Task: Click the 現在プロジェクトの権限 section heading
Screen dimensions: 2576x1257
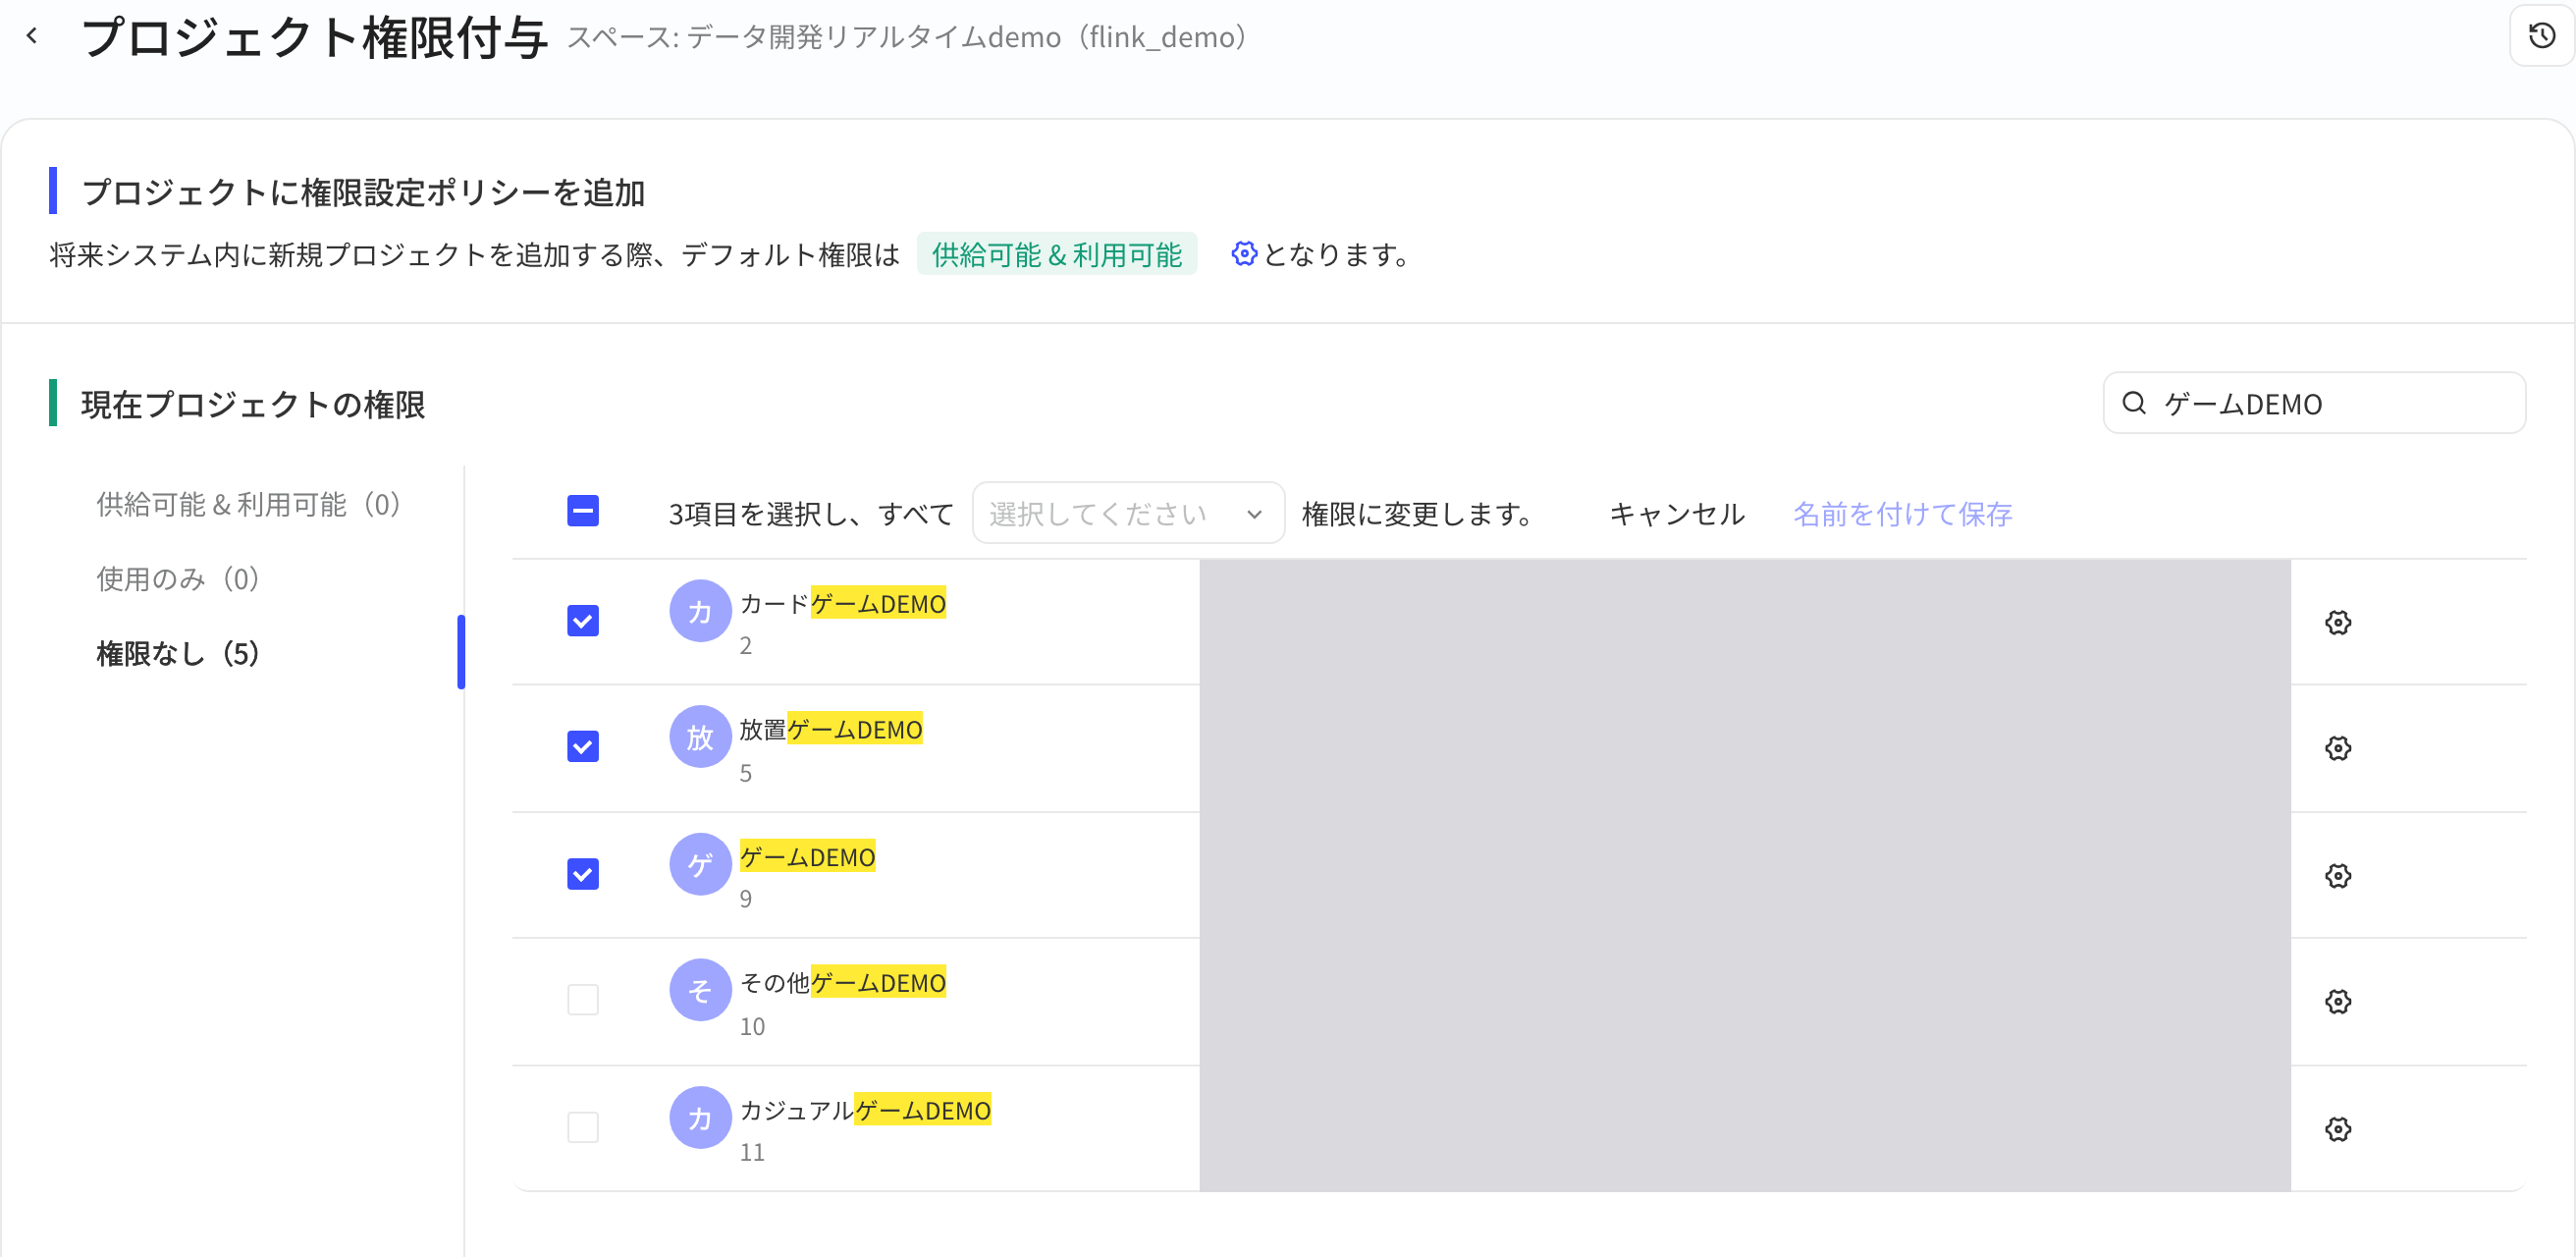Action: point(253,404)
